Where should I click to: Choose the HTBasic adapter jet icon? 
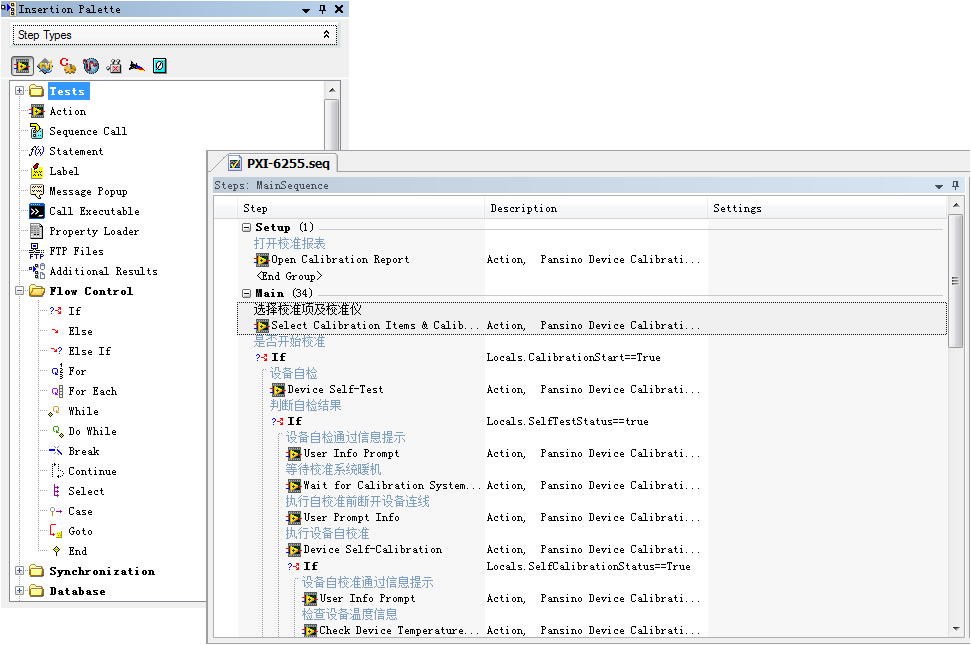tap(137, 66)
